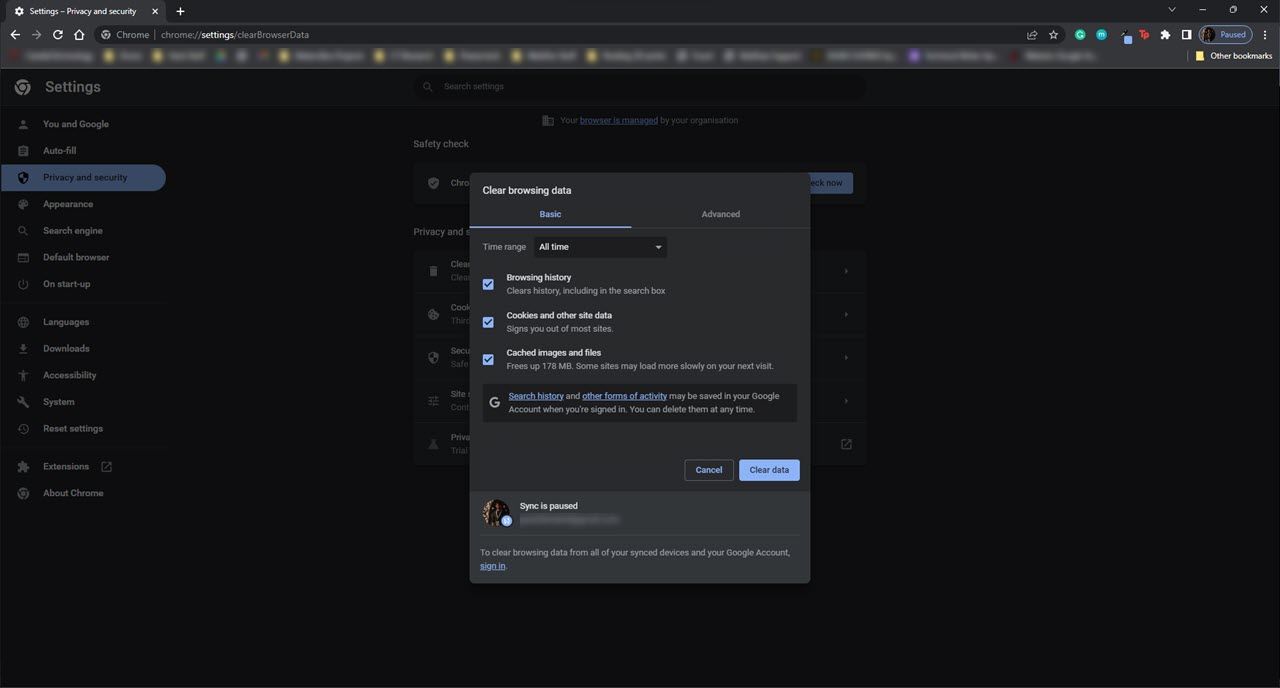Select the Basic tab
Image resolution: width=1280 pixels, height=688 pixels.
coord(550,214)
